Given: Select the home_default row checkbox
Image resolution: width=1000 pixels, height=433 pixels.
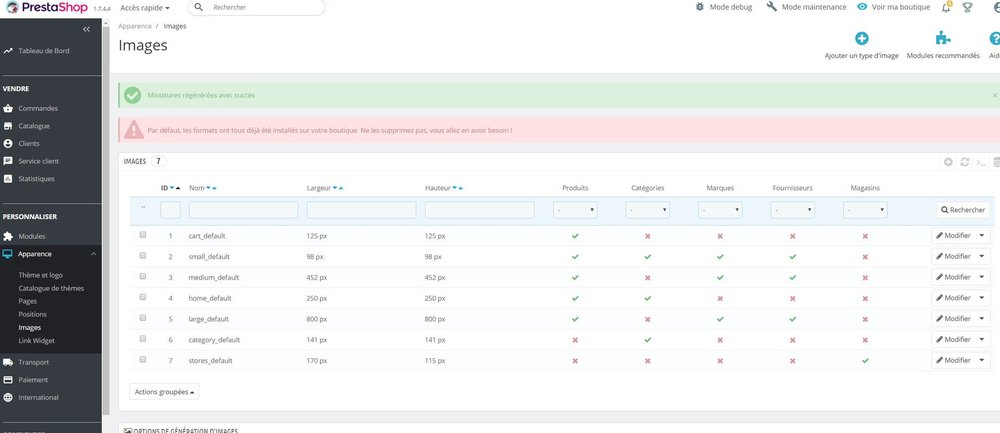Looking at the screenshot, I should [x=143, y=297].
